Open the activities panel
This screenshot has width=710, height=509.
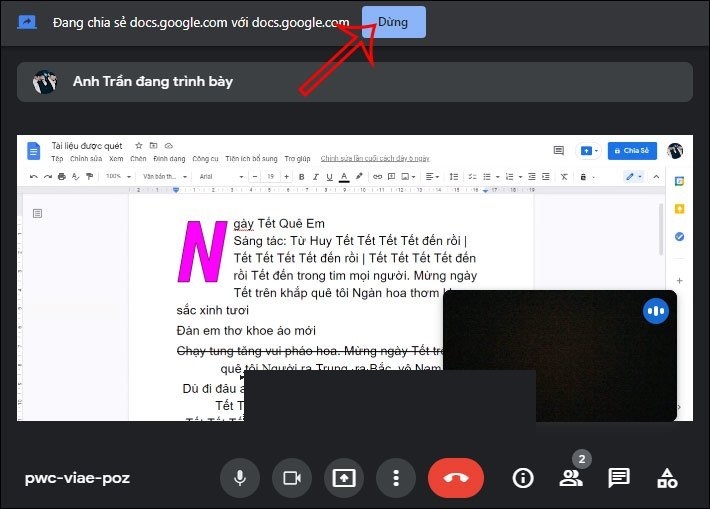point(667,478)
